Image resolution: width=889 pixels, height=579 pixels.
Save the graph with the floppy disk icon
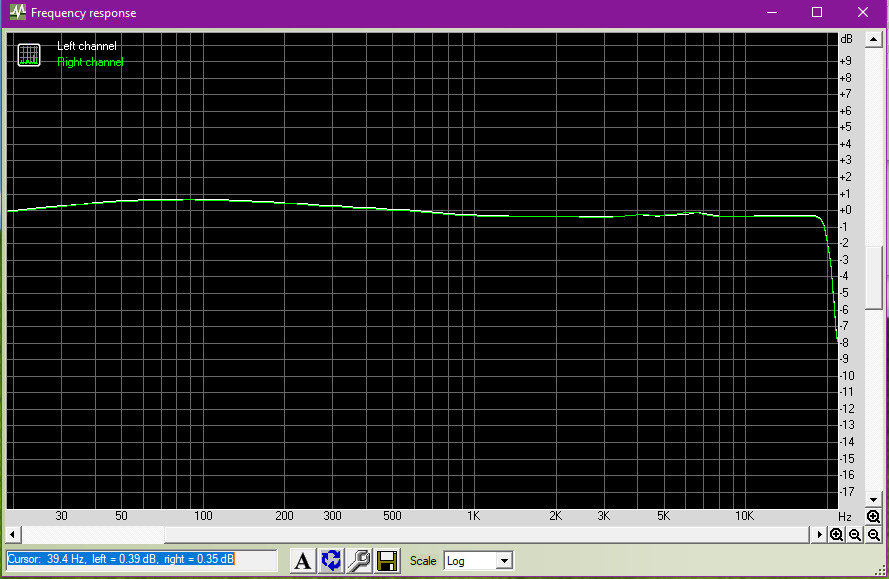click(x=387, y=561)
